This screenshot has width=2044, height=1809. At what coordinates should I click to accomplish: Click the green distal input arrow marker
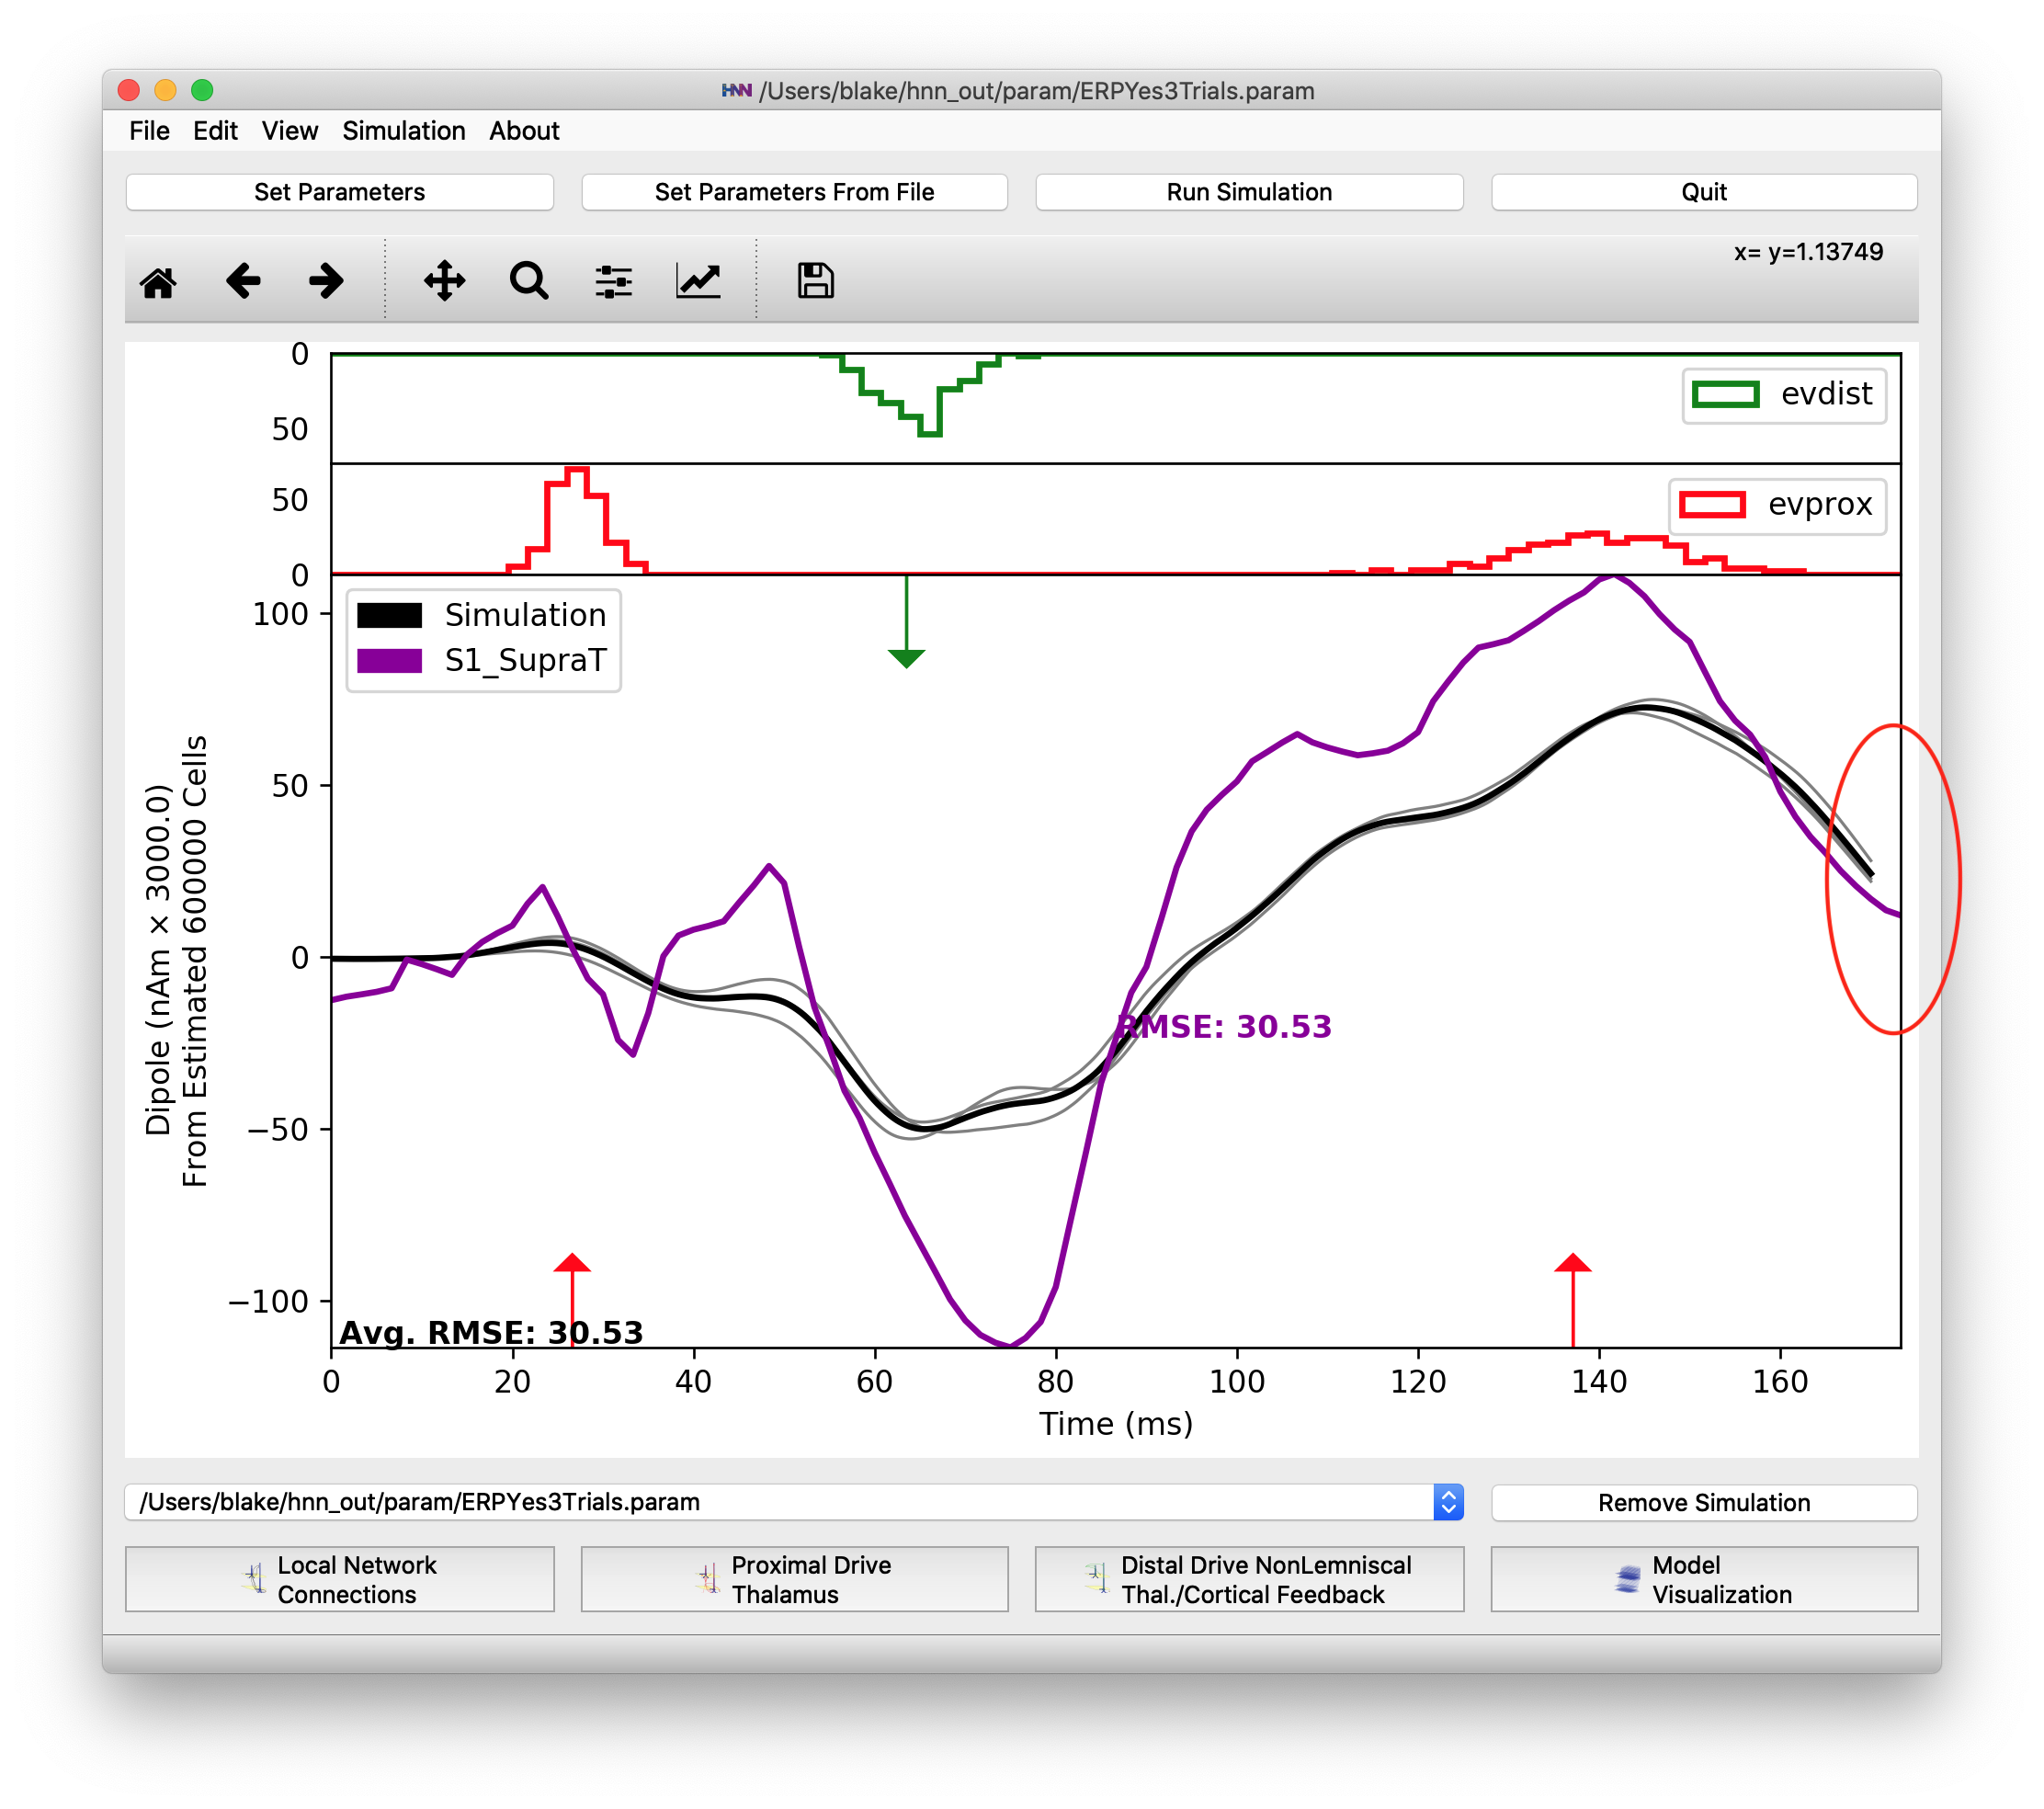click(x=906, y=656)
